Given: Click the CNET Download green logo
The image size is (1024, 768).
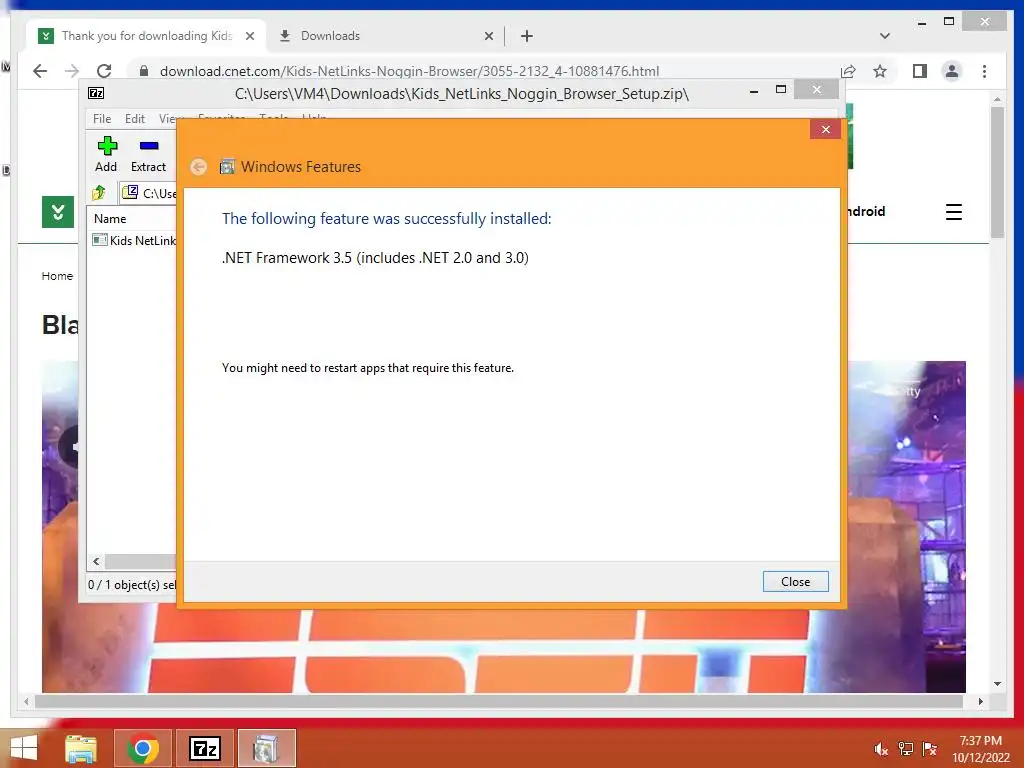Looking at the screenshot, I should pyautogui.click(x=57, y=212).
